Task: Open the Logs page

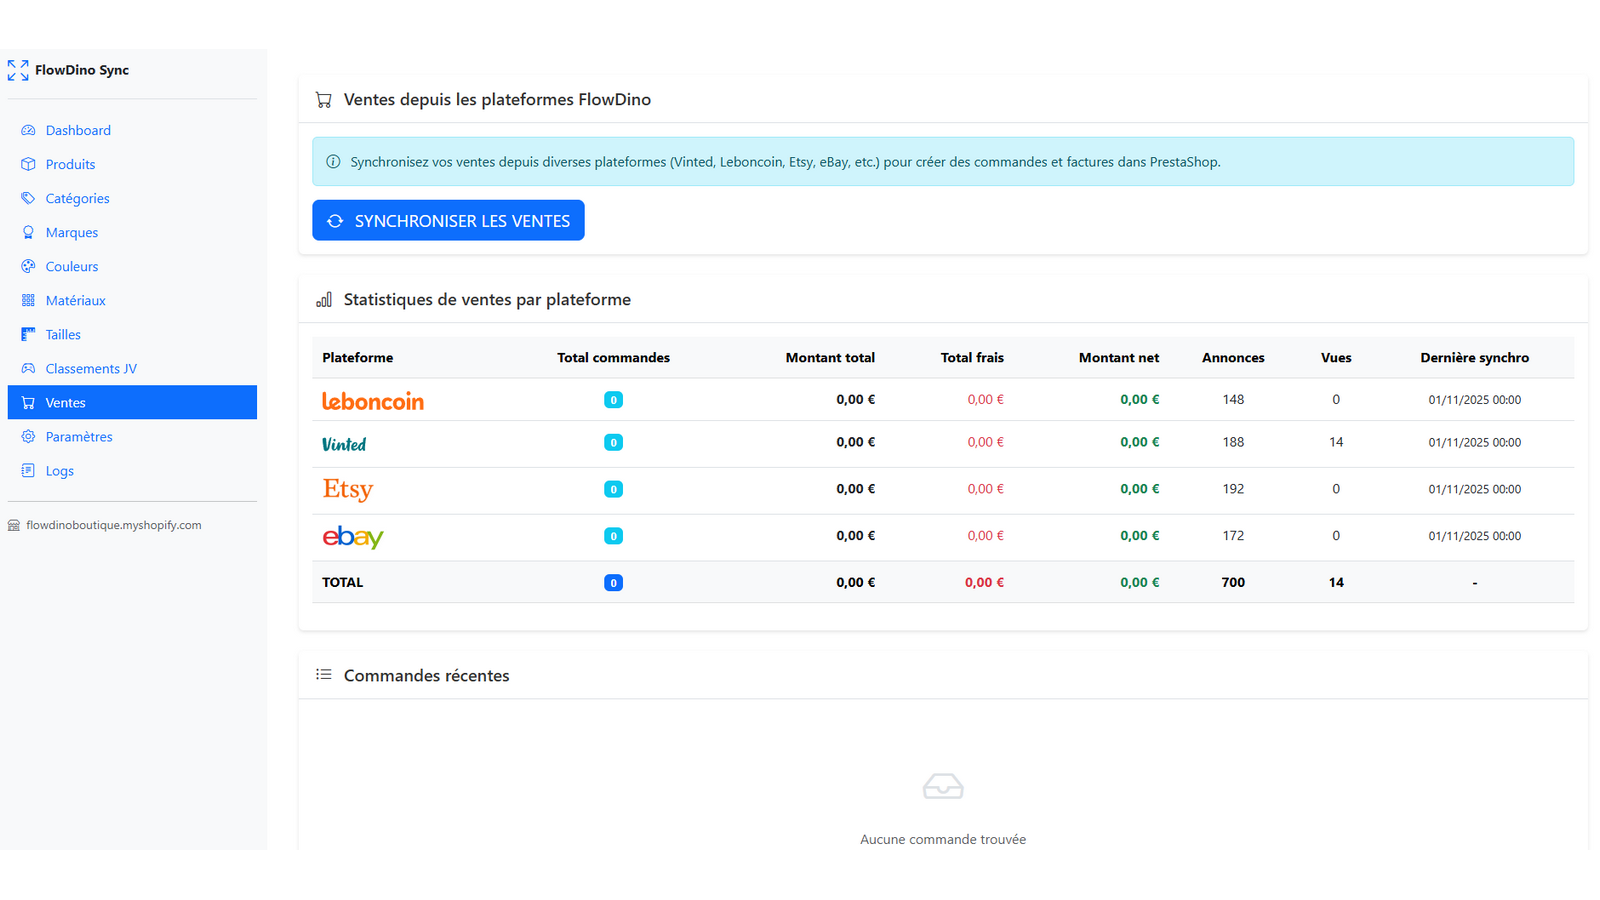Action: pos(59,470)
